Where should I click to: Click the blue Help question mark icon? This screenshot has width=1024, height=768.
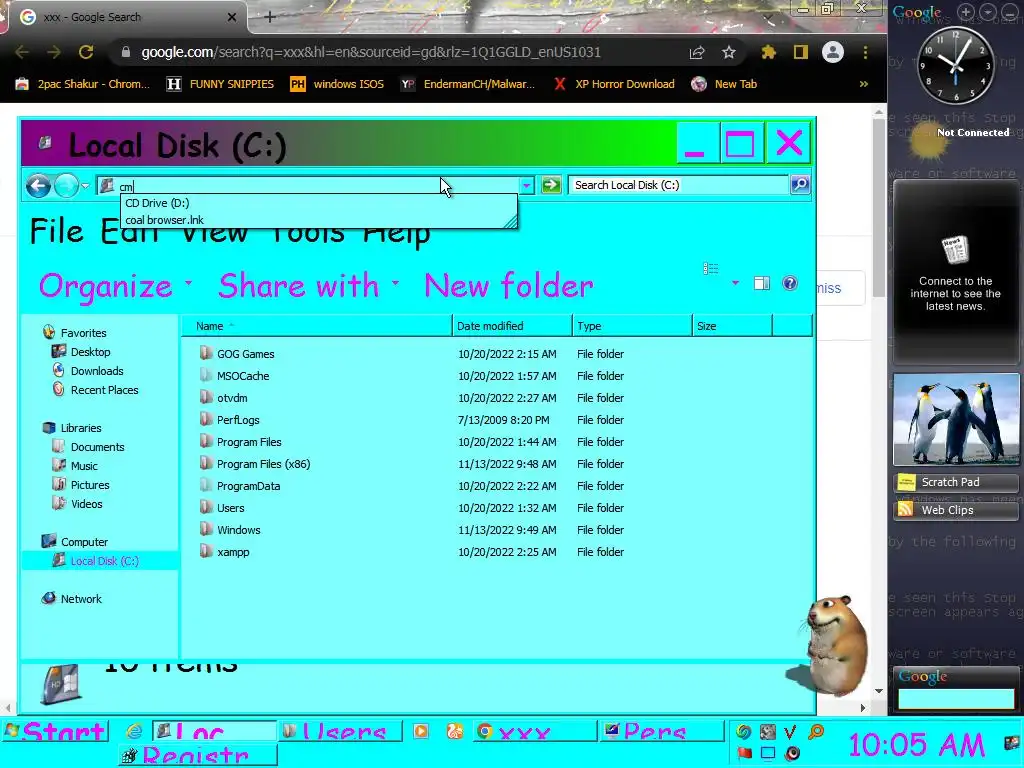coord(790,283)
